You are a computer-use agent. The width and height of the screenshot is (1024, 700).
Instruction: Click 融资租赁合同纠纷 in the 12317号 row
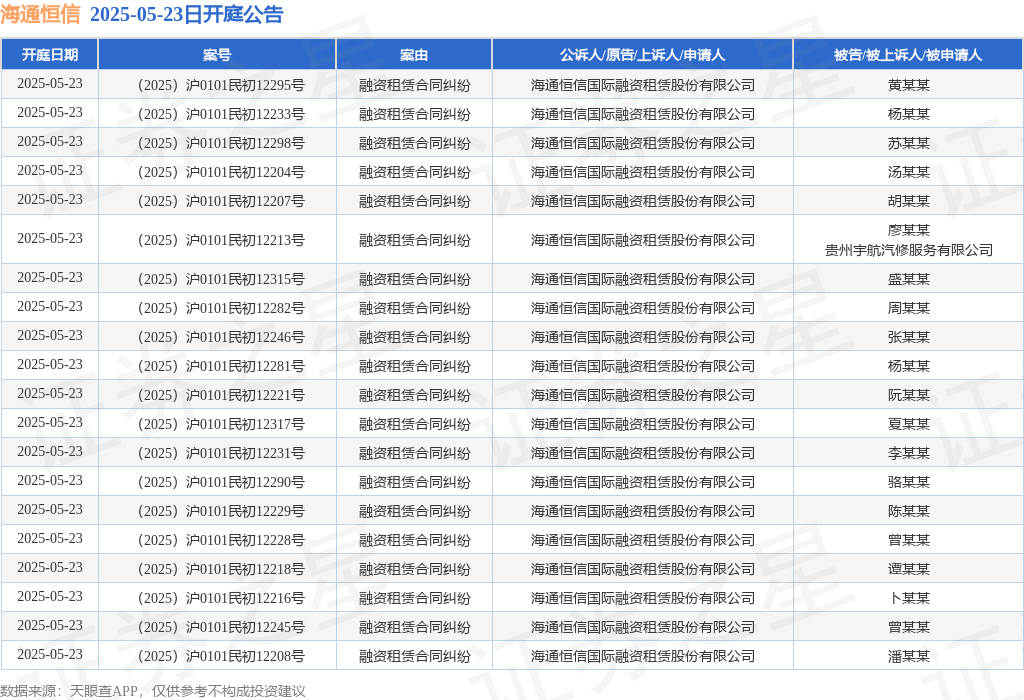coord(414,424)
